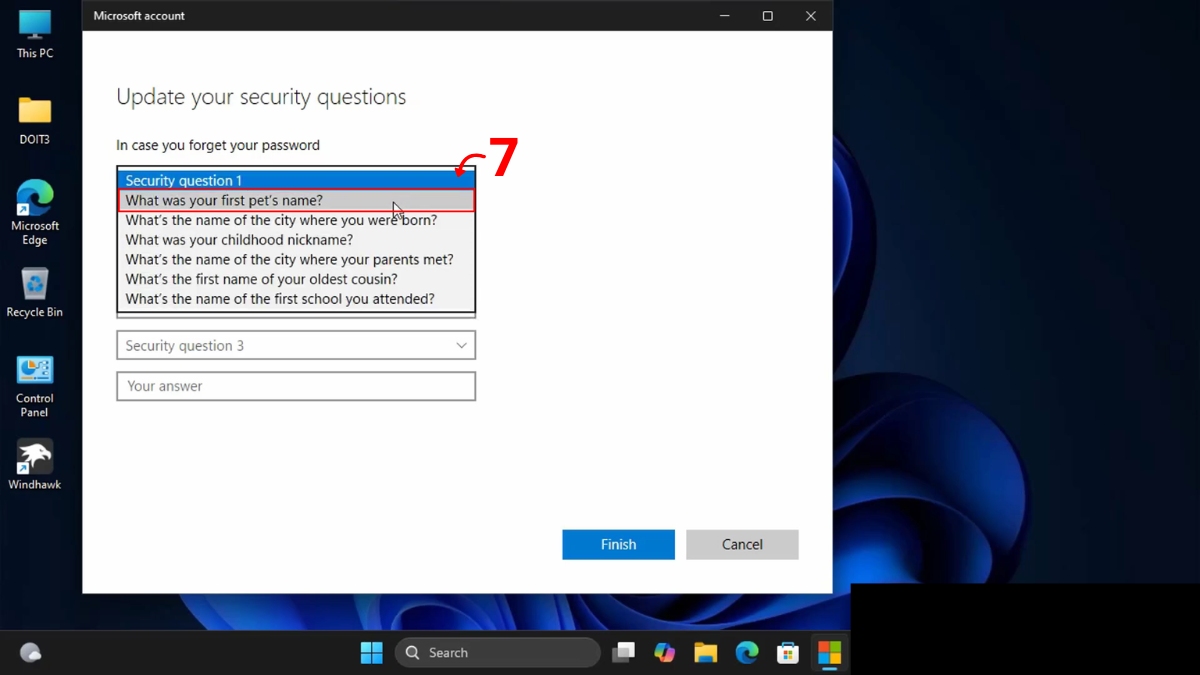Open Microsoft Store from the taskbar
The width and height of the screenshot is (1200, 675).
[788, 652]
